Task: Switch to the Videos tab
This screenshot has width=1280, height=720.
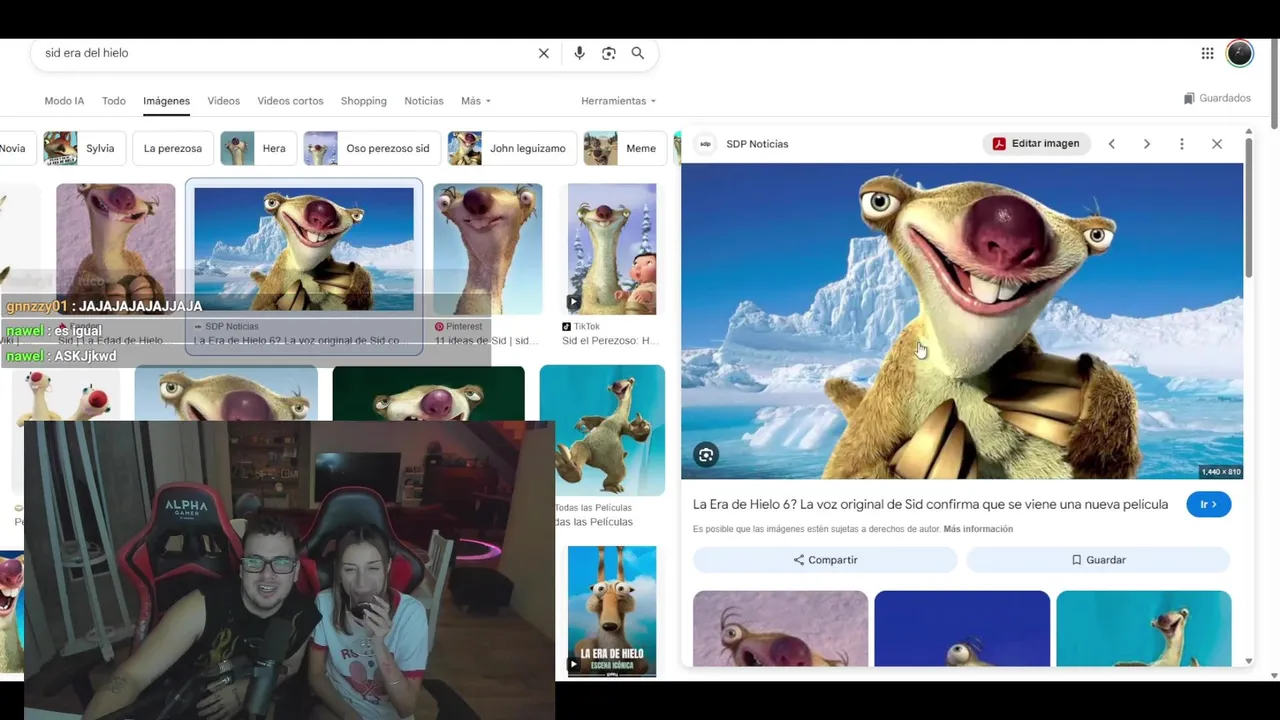Action: [x=224, y=101]
